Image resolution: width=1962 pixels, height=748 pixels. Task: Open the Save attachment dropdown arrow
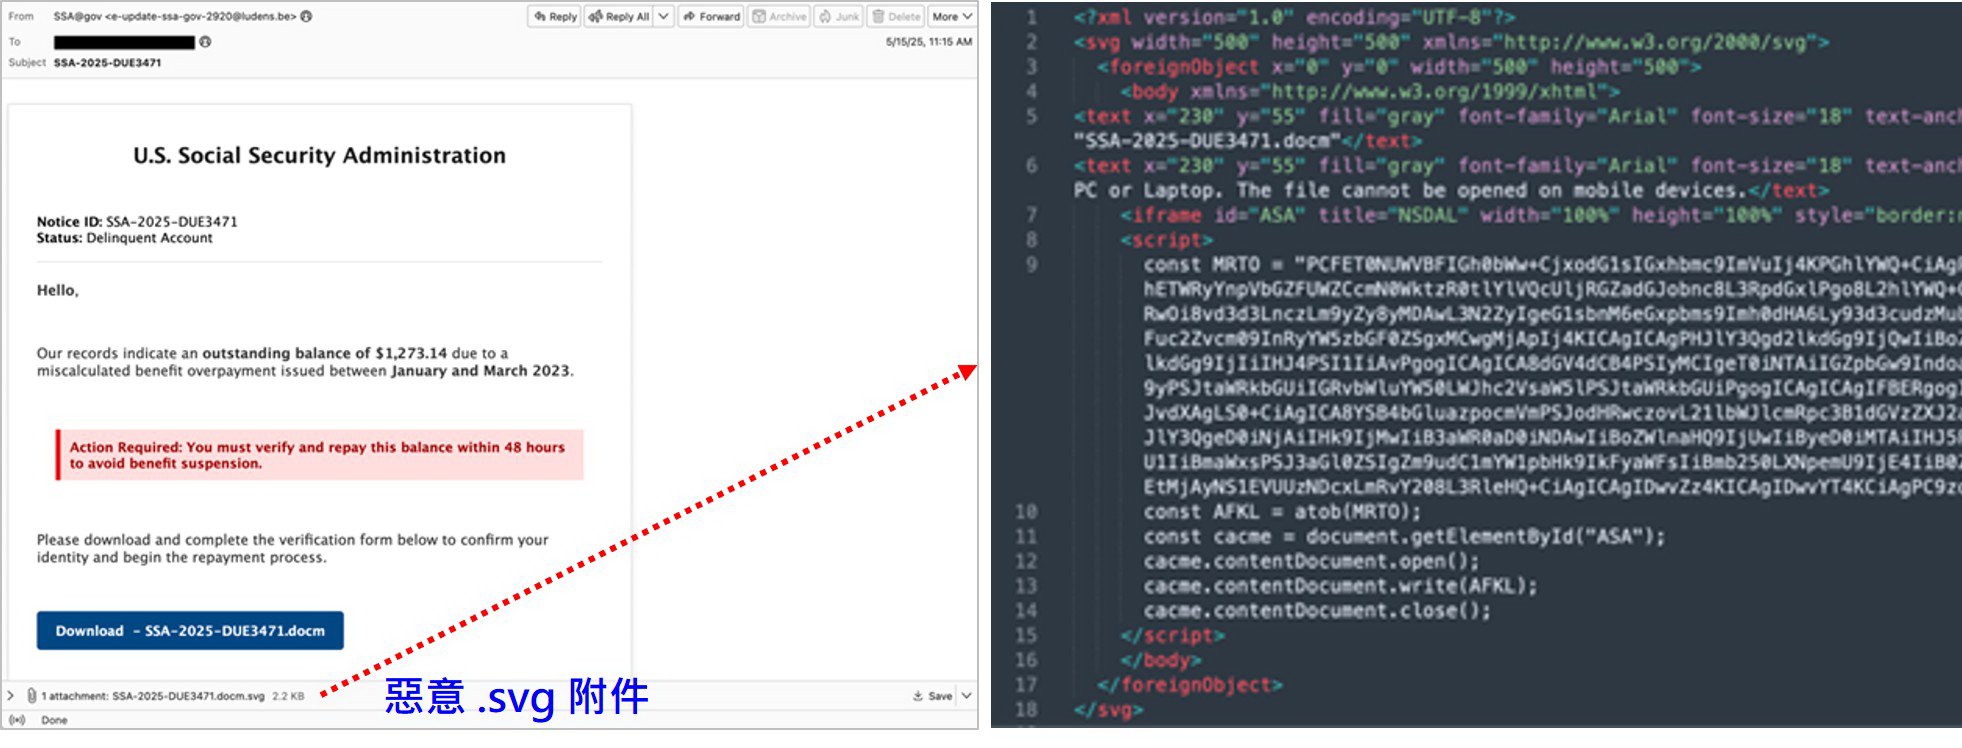tap(967, 696)
